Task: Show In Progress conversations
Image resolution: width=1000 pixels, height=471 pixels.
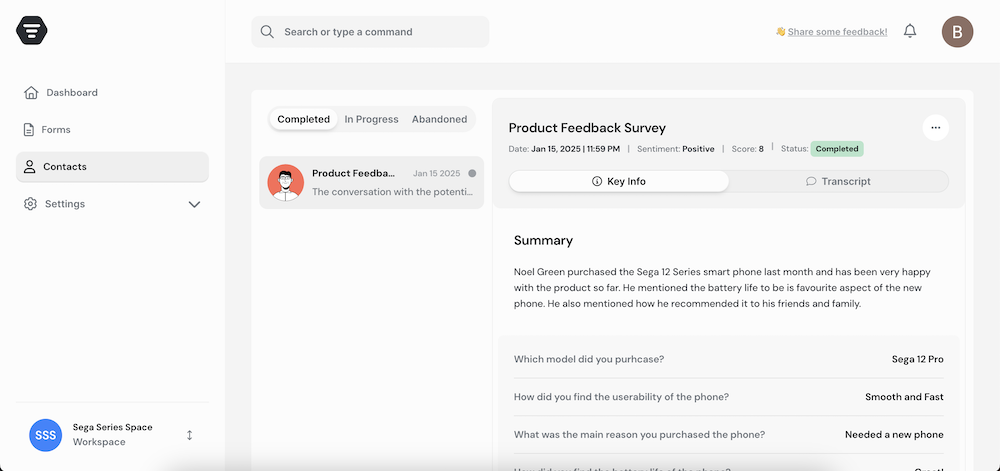Action: (371, 119)
